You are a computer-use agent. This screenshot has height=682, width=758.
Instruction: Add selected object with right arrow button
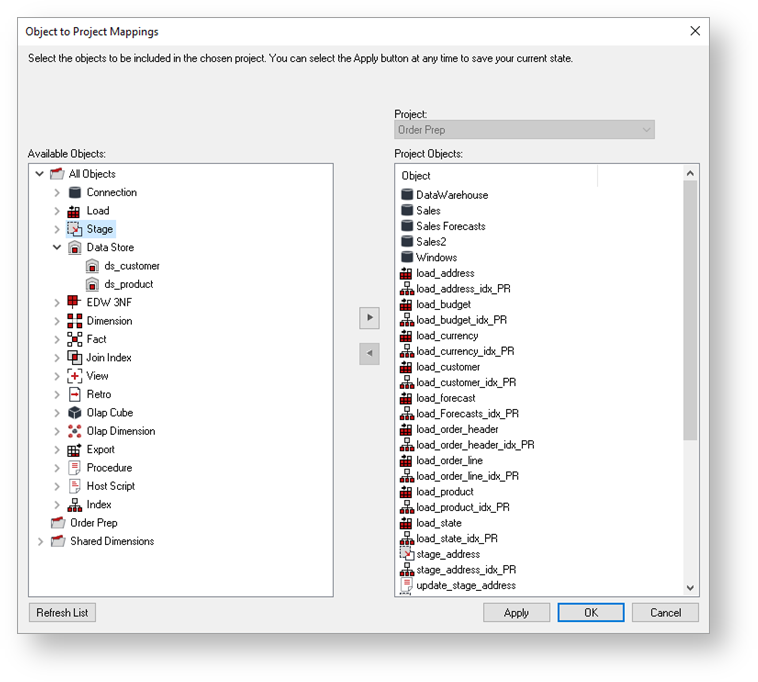point(369,317)
